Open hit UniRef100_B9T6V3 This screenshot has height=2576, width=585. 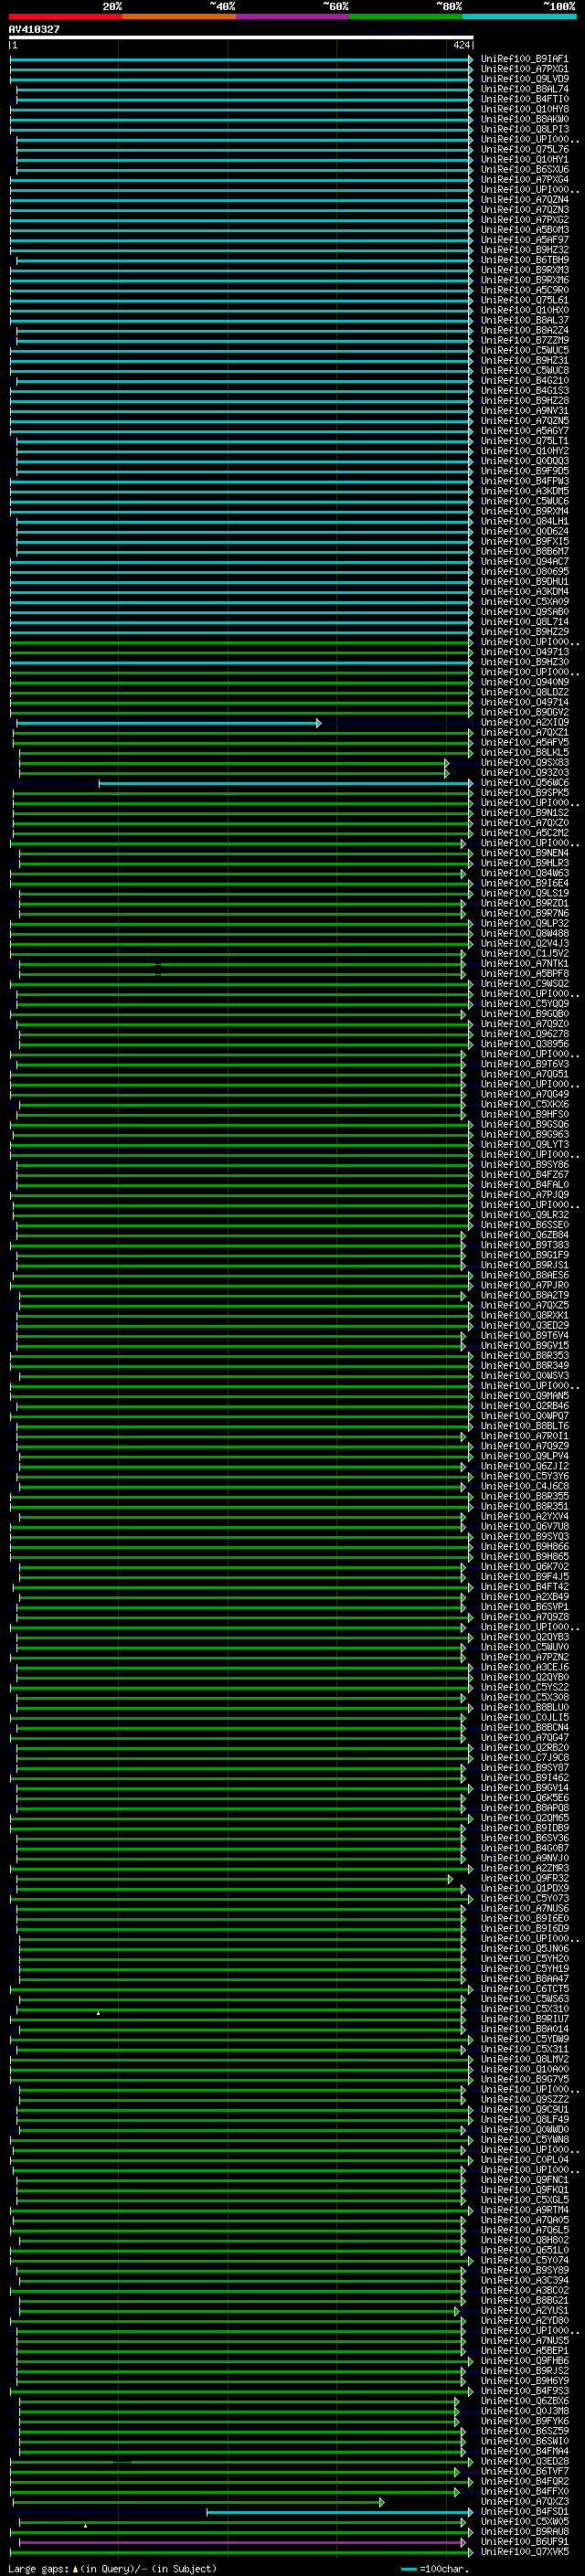pos(525,1064)
